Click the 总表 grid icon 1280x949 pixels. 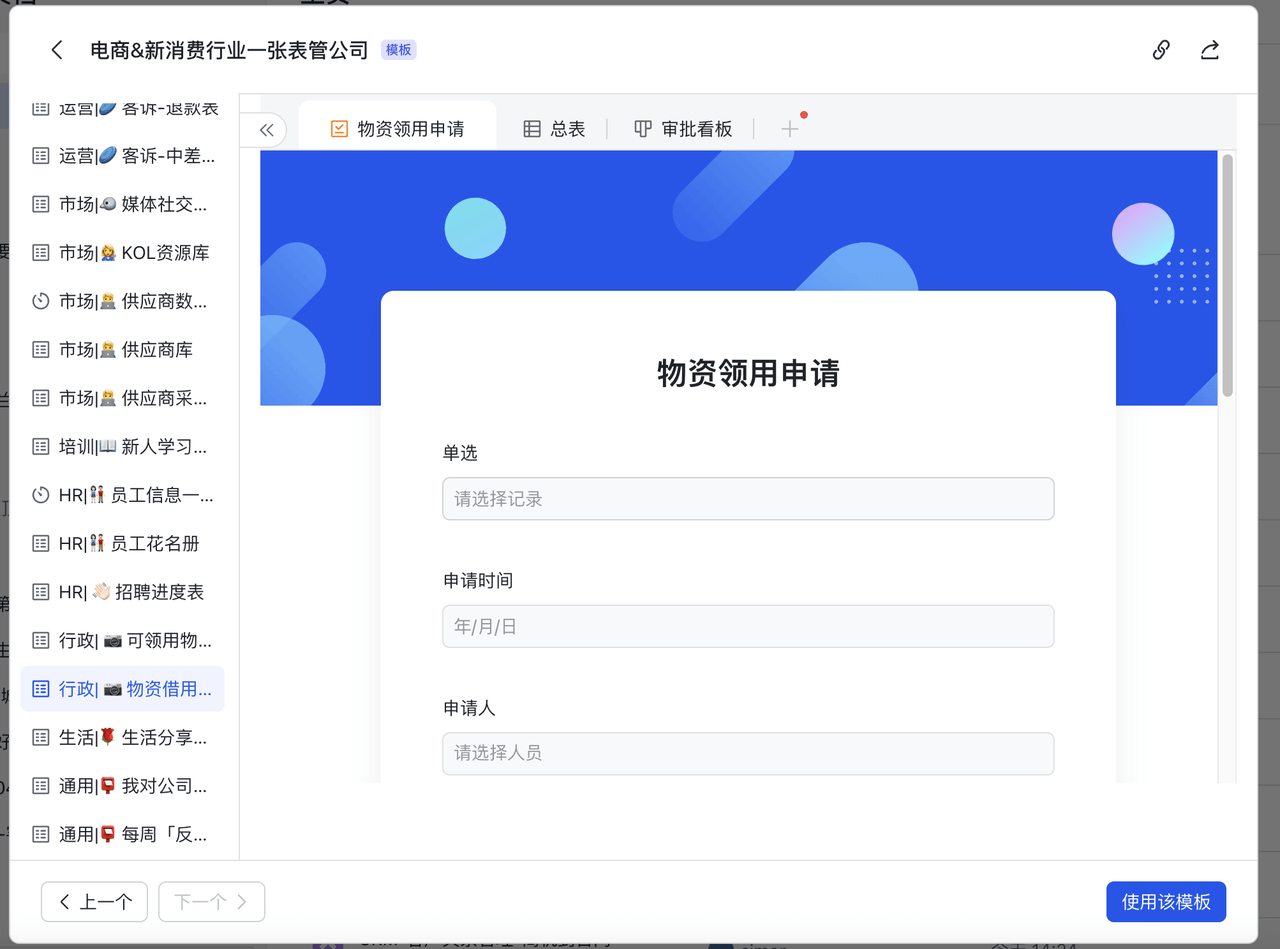click(x=532, y=129)
